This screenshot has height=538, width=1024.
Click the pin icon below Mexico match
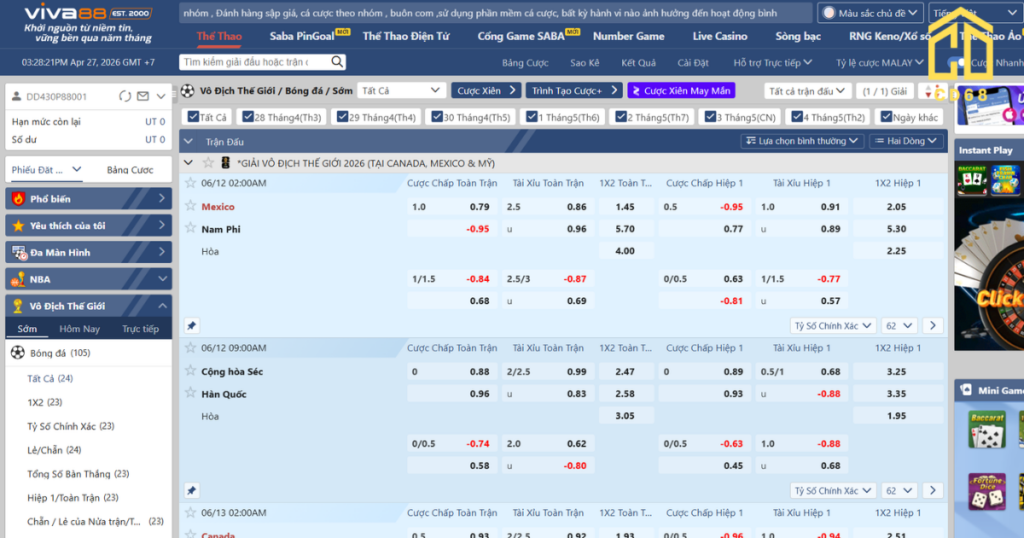191,326
